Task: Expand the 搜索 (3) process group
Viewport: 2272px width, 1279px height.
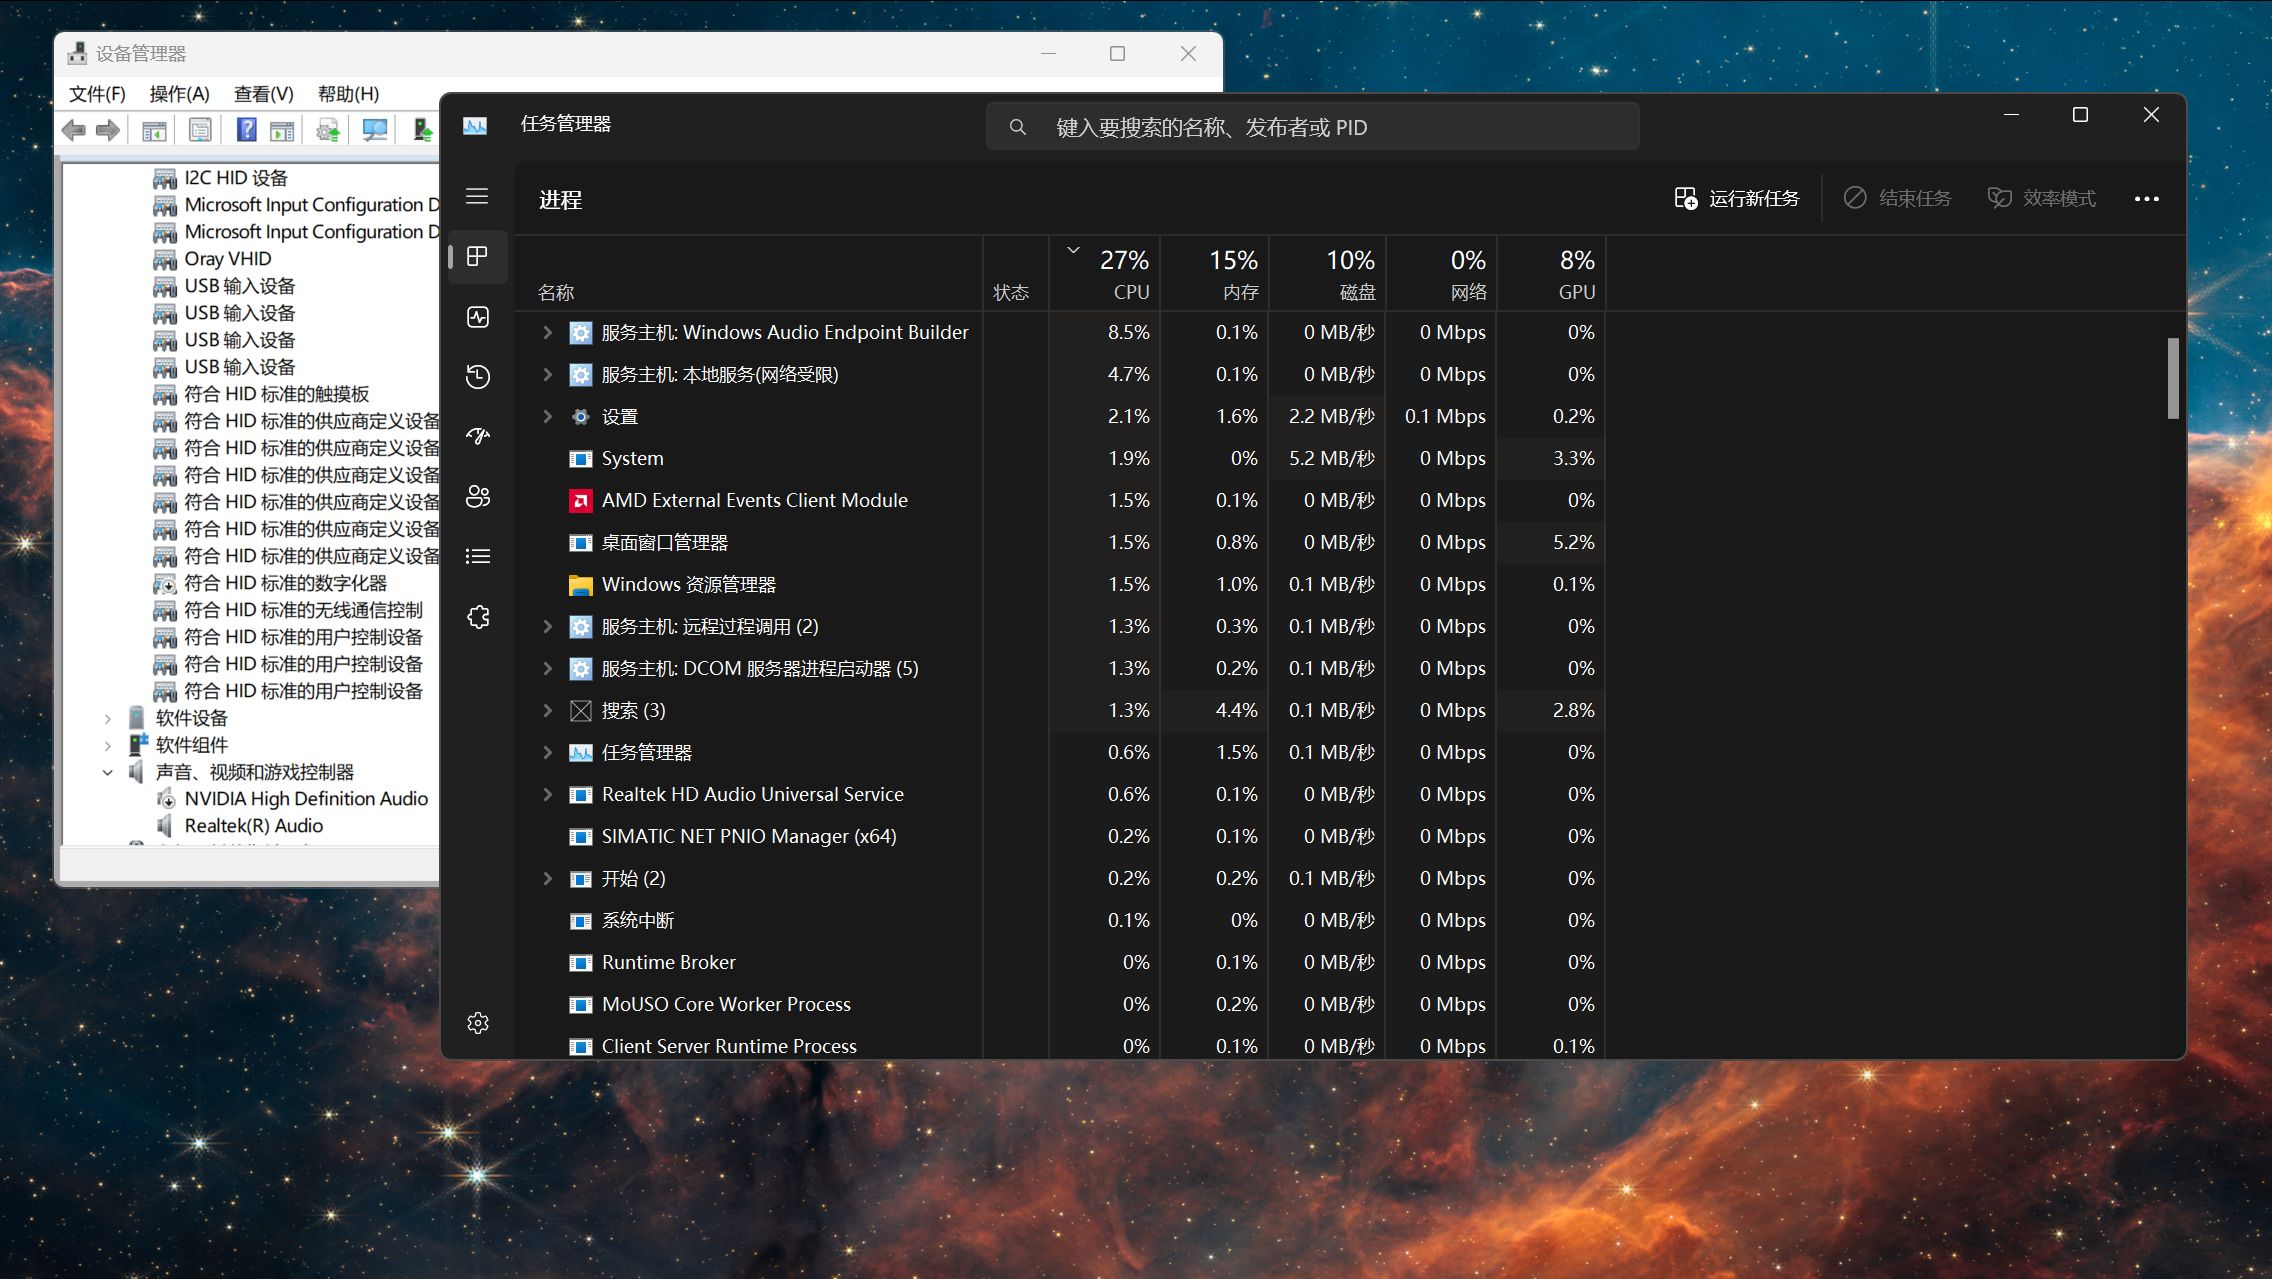Action: click(547, 710)
